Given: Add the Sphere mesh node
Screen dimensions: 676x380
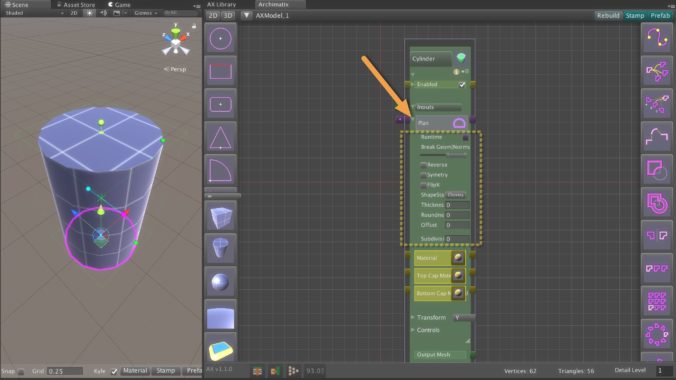Looking at the screenshot, I should pyautogui.click(x=220, y=283).
